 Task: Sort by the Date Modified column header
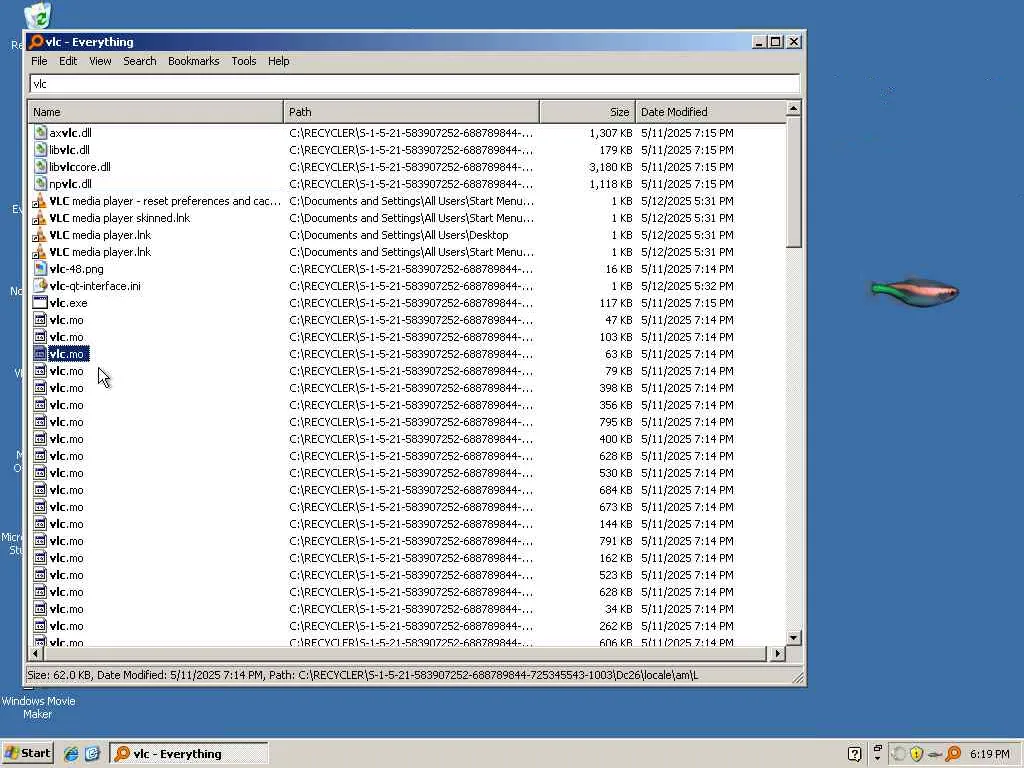tap(711, 112)
